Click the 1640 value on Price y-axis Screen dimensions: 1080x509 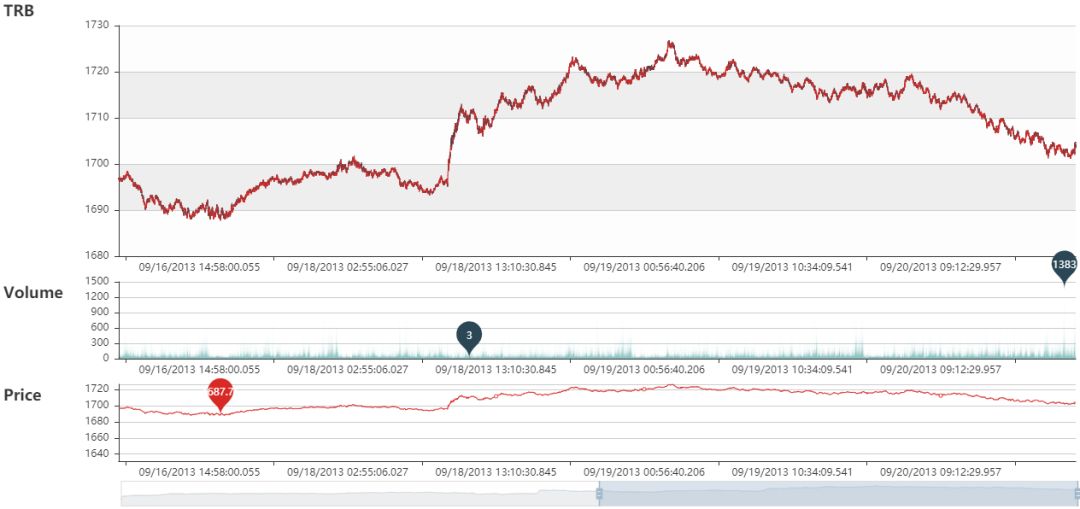pos(96,454)
